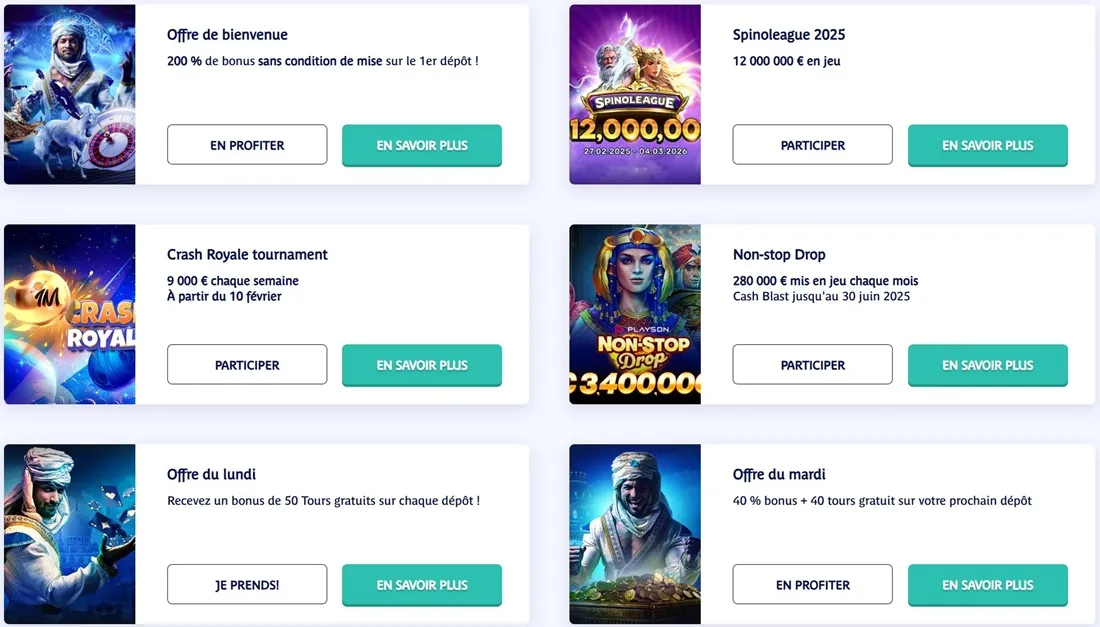Click EN PROFITER for Offre du mardi
This screenshot has width=1100, height=627.
pyautogui.click(x=812, y=585)
